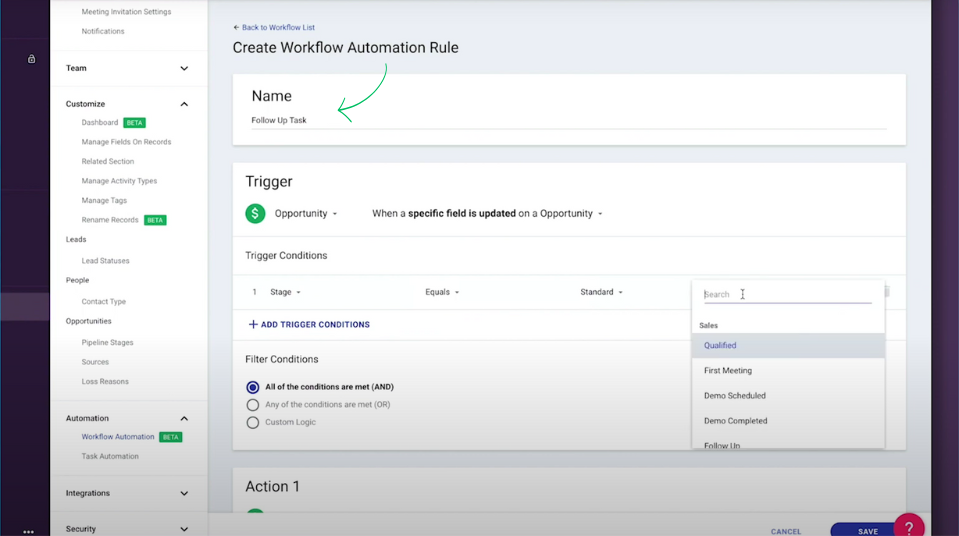The image size is (959, 536).
Task: Open Workflow Automation in sidebar
Action: point(118,437)
